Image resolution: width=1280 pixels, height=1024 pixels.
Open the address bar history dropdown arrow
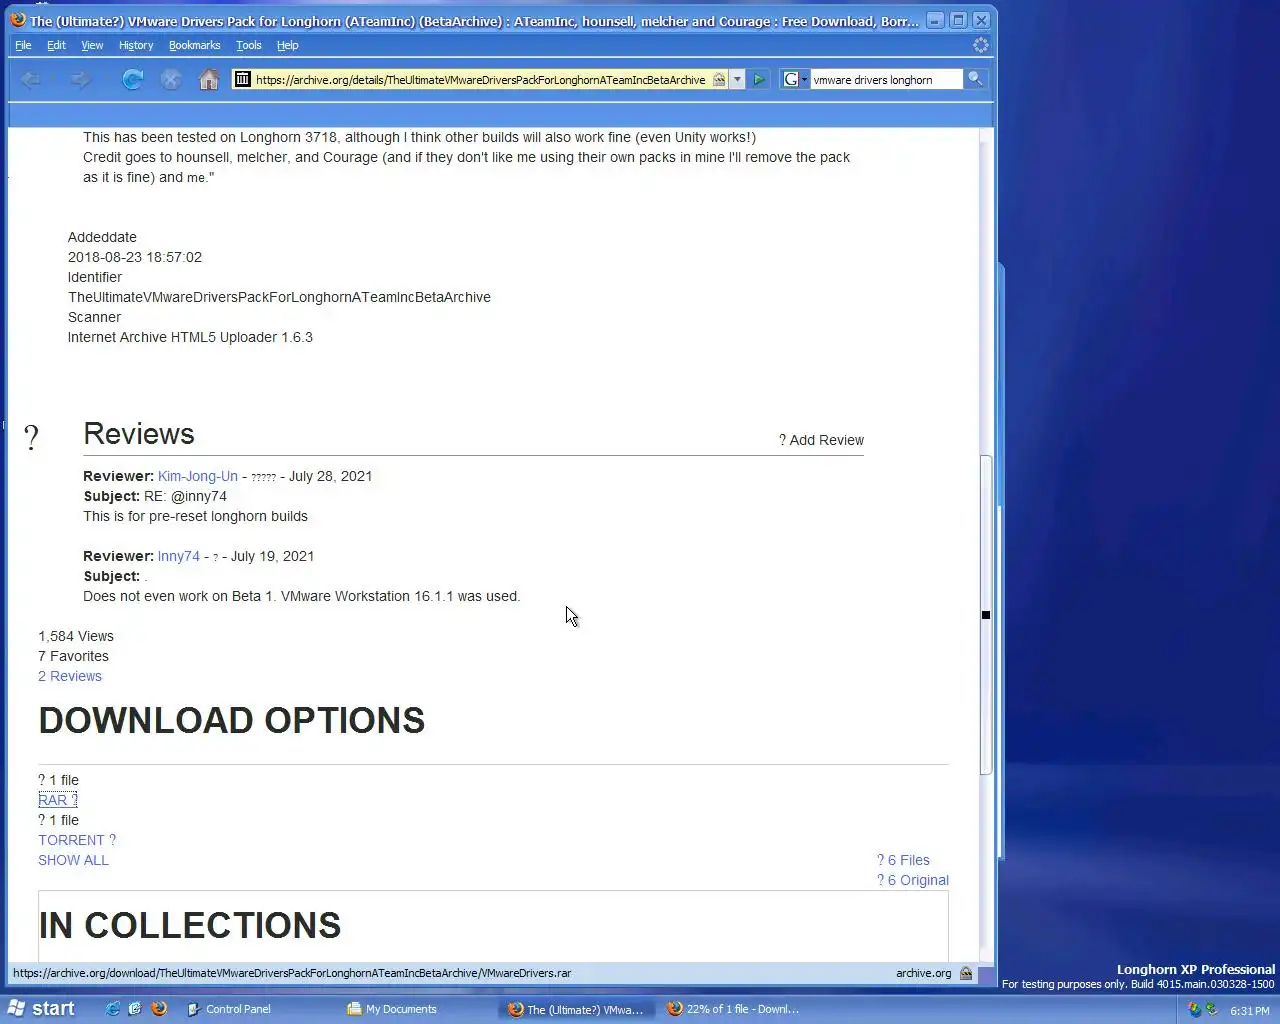[737, 80]
